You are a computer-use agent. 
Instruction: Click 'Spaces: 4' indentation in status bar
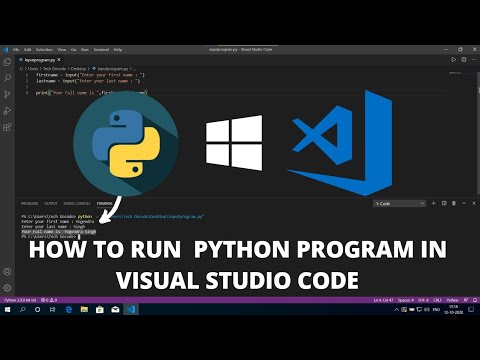[406, 300]
